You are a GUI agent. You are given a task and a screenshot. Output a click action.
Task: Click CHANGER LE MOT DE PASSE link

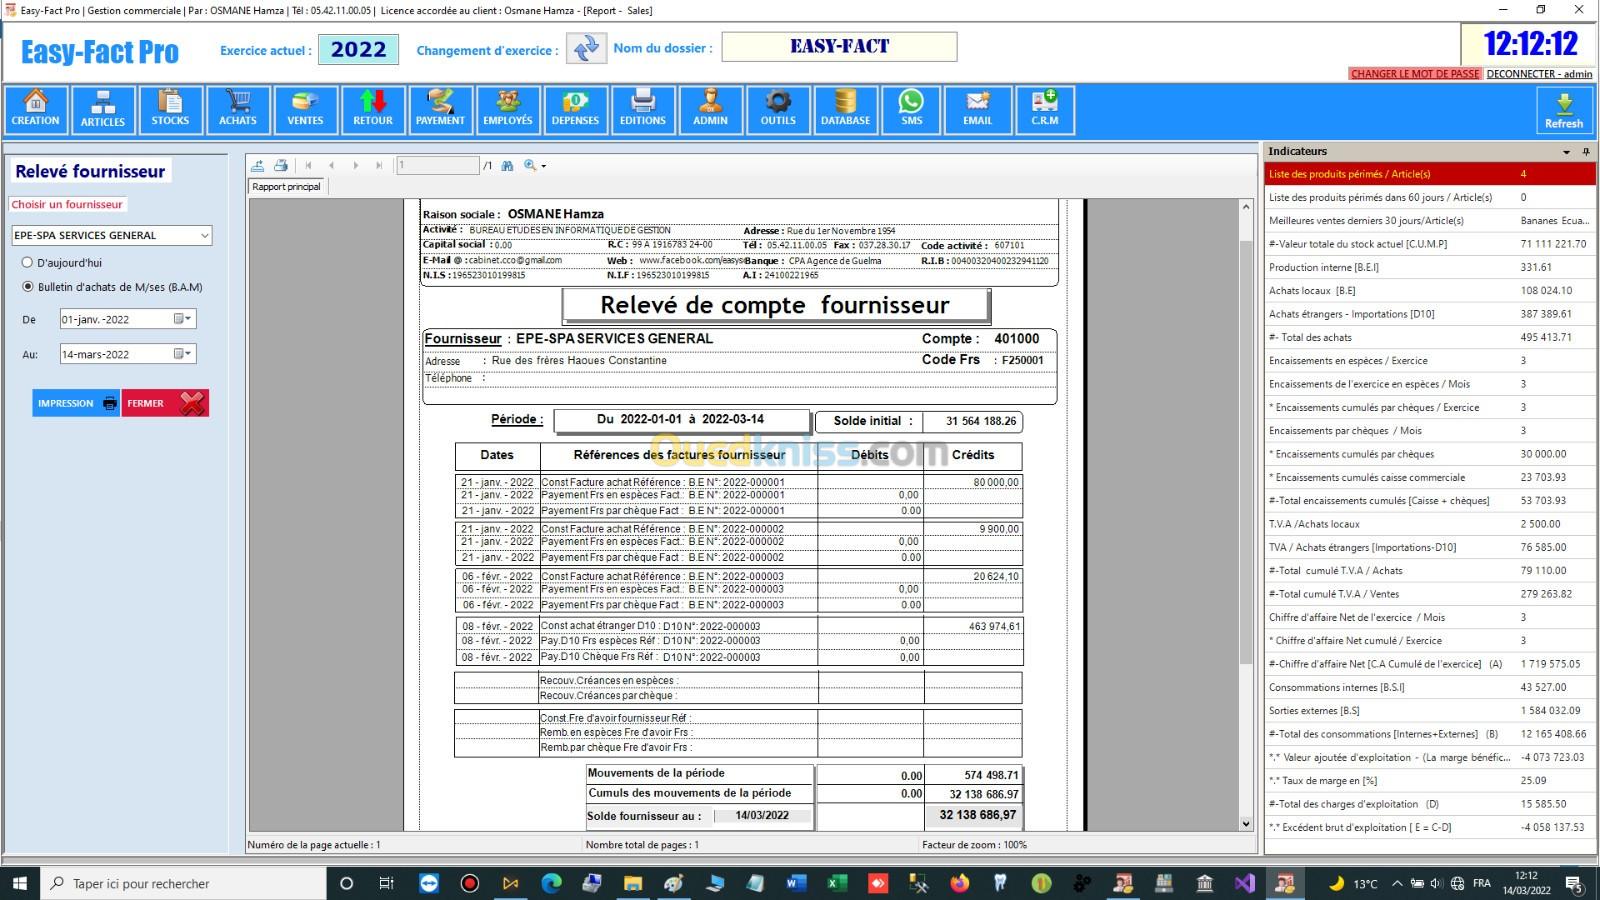pyautogui.click(x=1414, y=74)
